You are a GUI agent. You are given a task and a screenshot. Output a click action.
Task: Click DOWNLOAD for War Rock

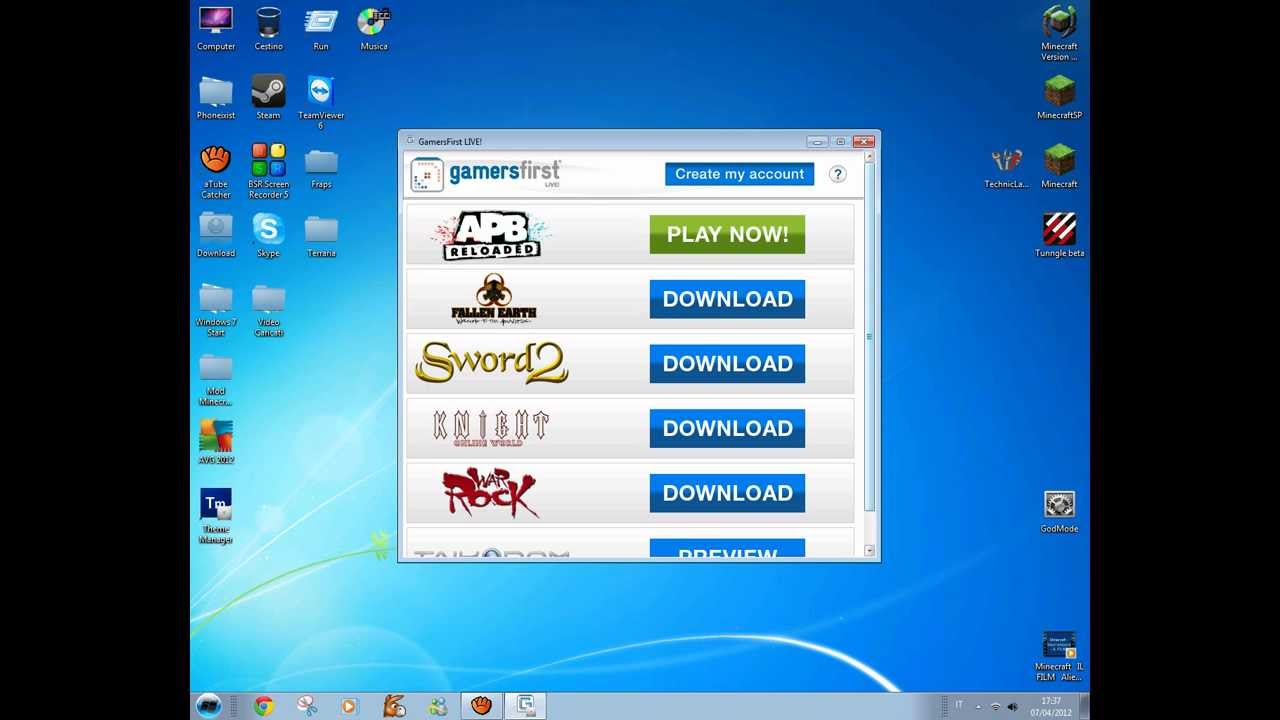point(727,493)
